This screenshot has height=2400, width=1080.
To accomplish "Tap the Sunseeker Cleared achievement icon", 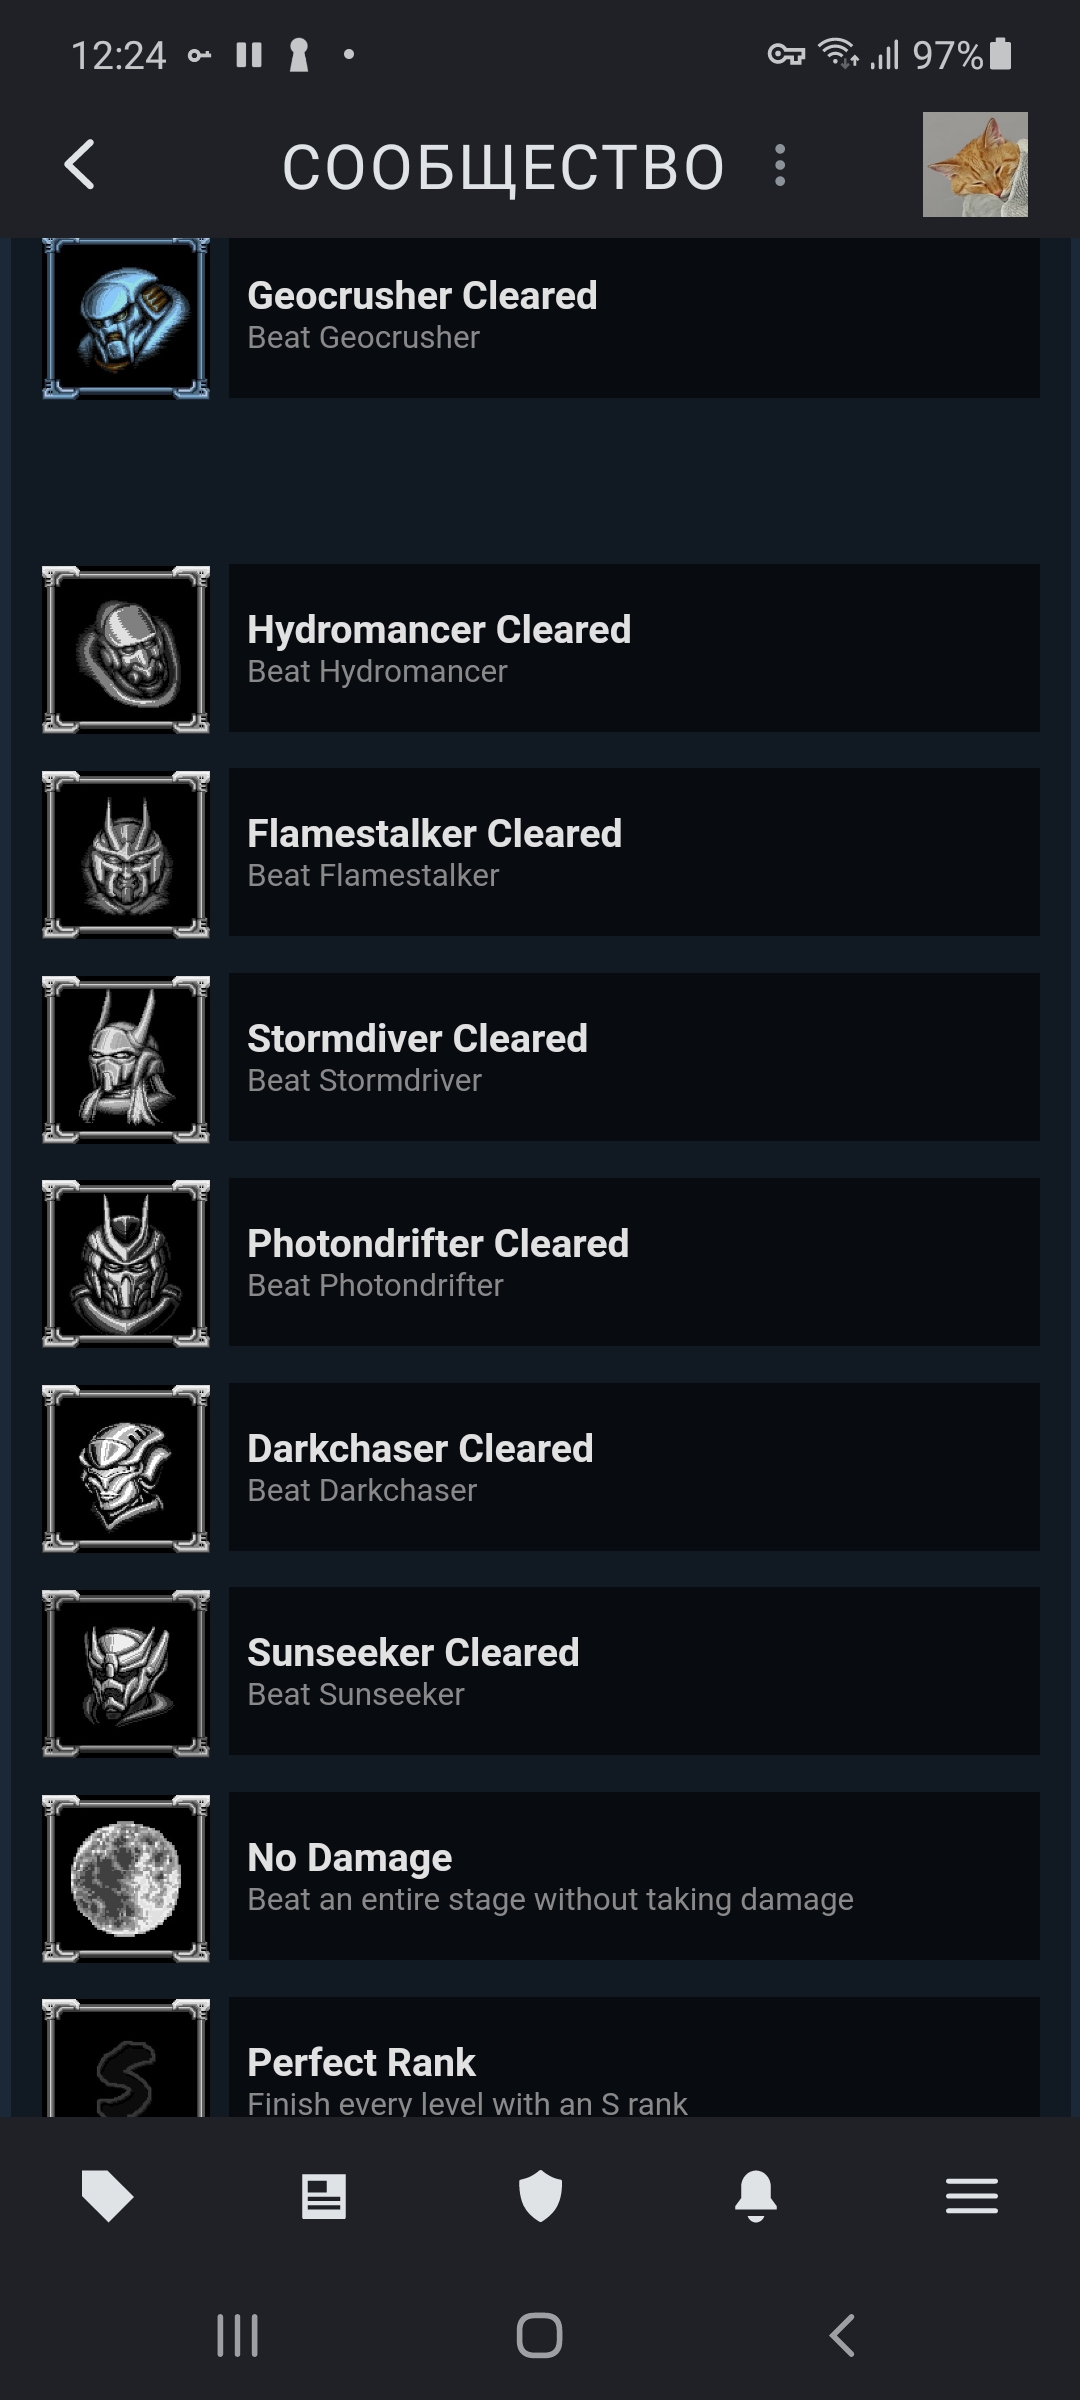I will [x=126, y=1672].
